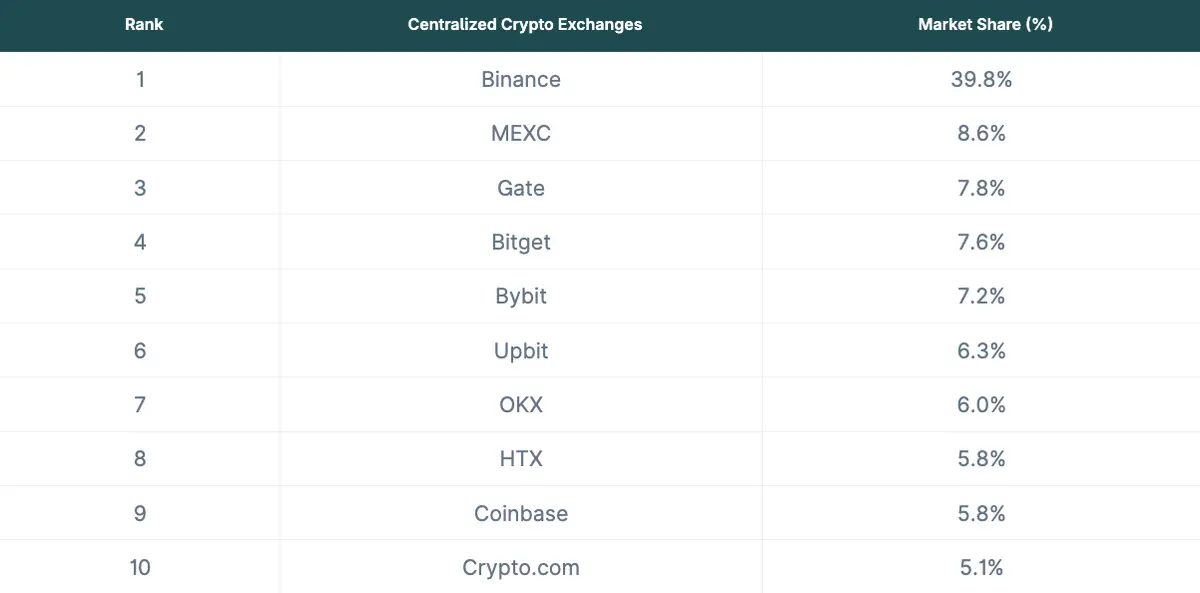Select rank number 1 cell
Image resolution: width=1200 pixels, height=593 pixels.
pyautogui.click(x=140, y=79)
